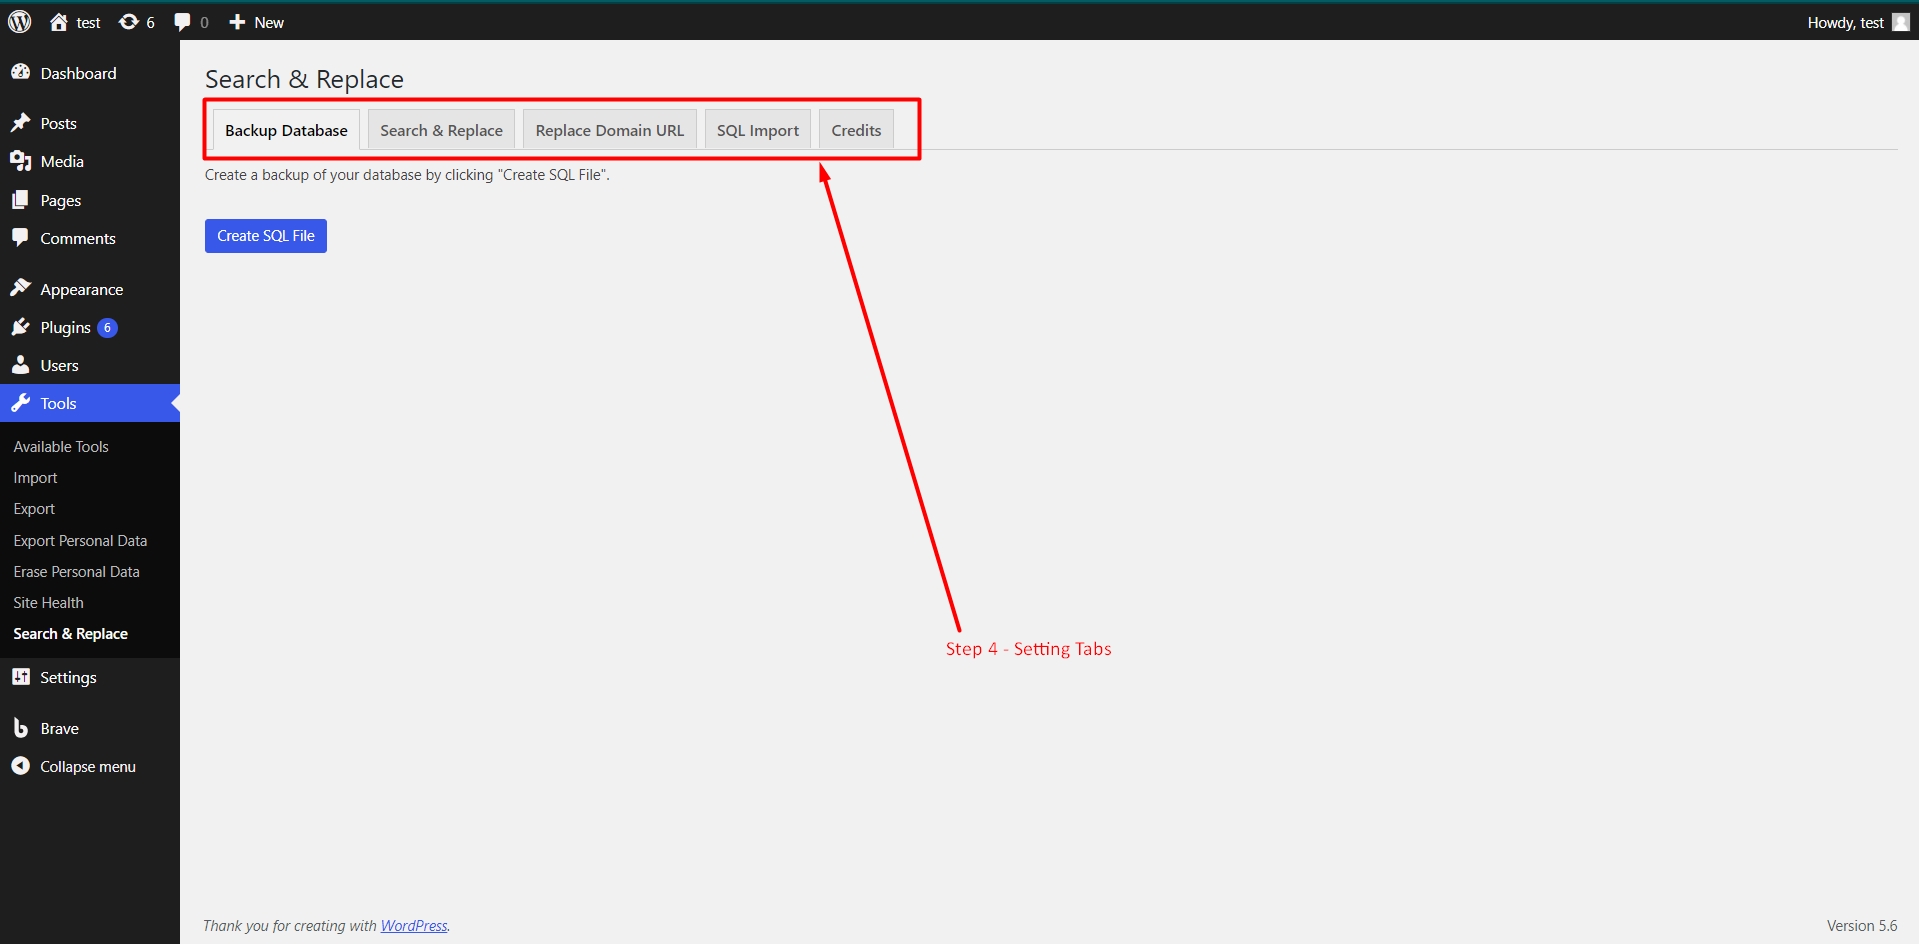Image resolution: width=1919 pixels, height=944 pixels.
Task: Click the home icon next to test
Action: (x=59, y=22)
